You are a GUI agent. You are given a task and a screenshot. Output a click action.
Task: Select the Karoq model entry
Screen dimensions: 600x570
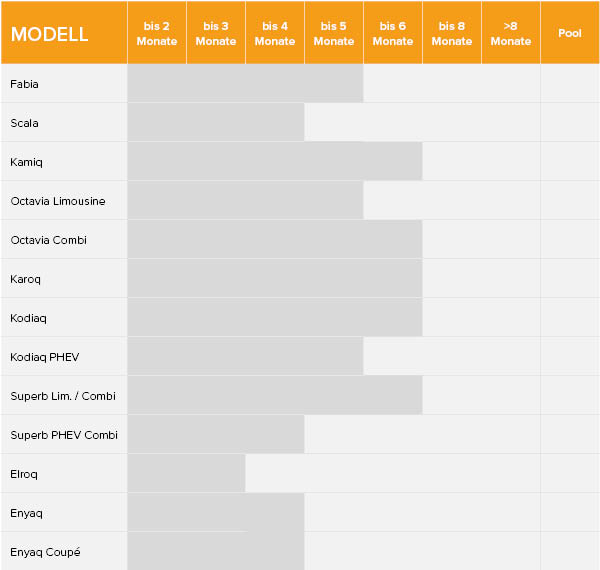[25, 279]
